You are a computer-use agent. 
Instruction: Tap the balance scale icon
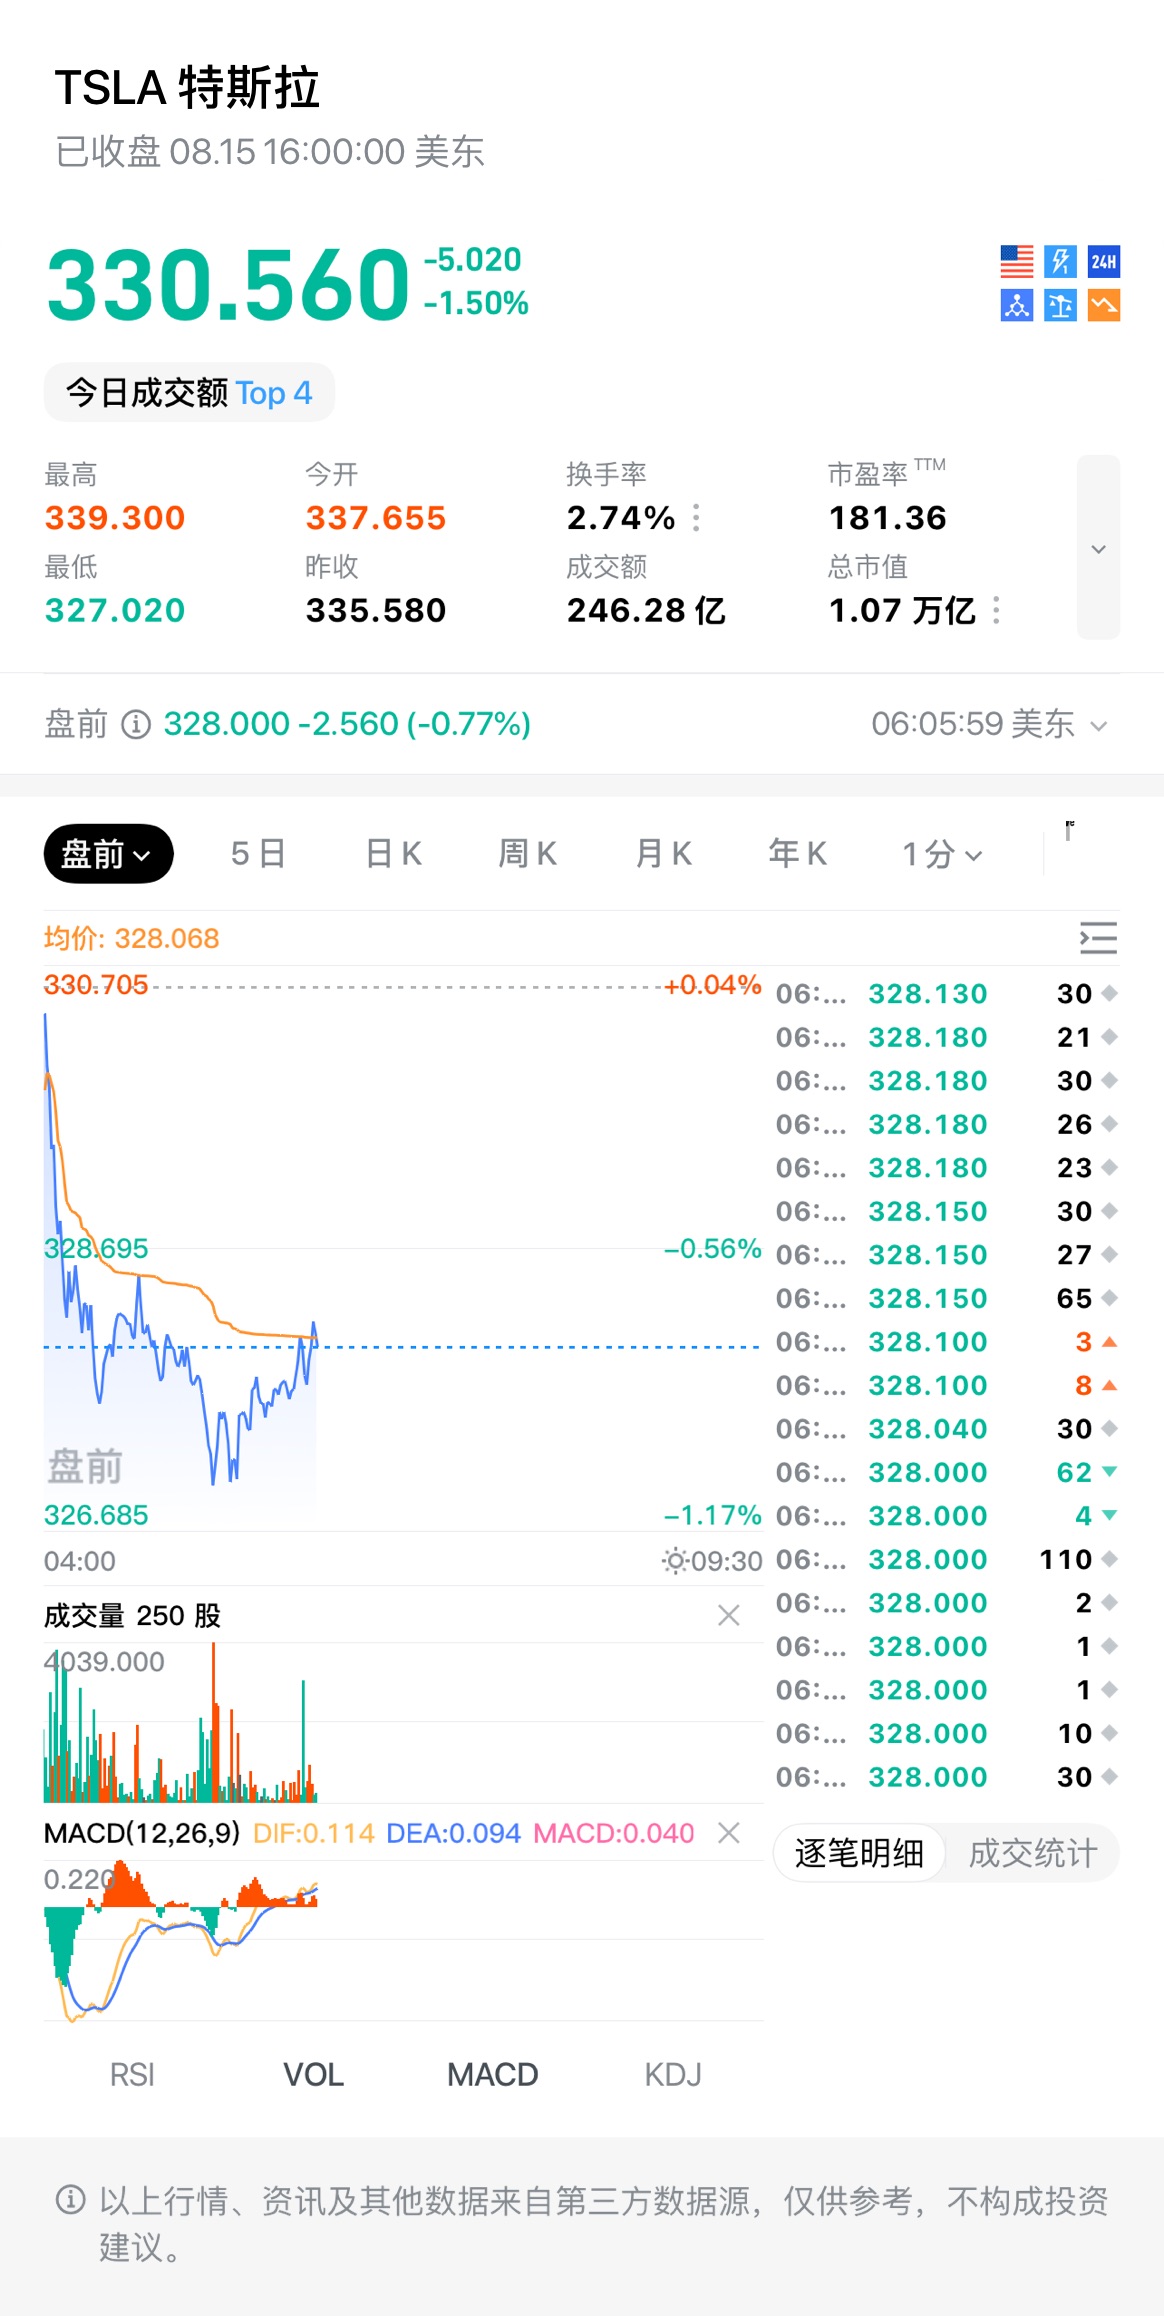[x=1060, y=305]
